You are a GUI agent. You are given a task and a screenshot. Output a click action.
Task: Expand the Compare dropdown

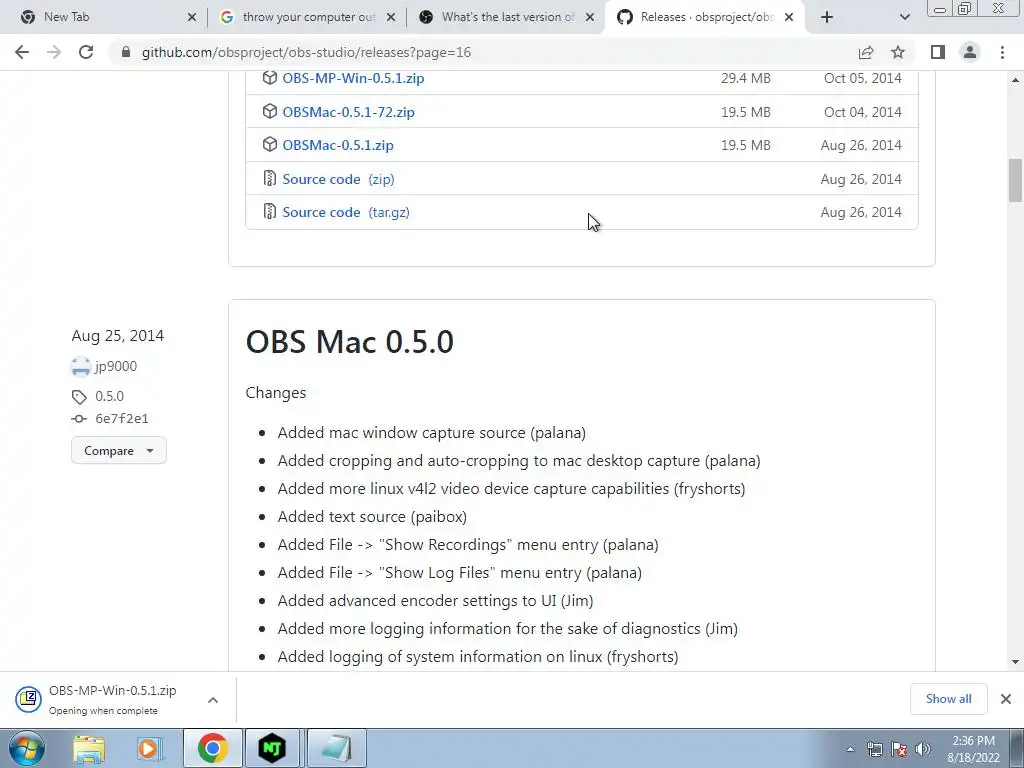point(119,451)
